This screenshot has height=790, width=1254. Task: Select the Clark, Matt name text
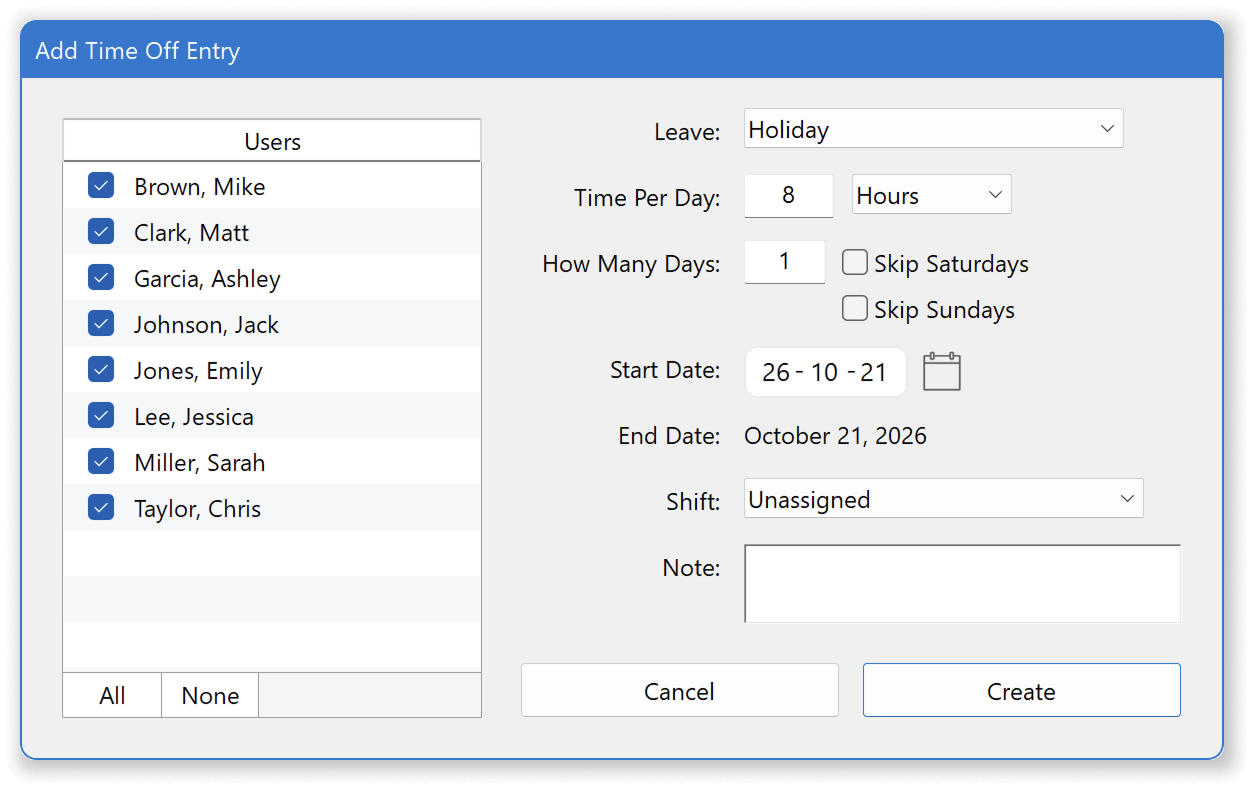point(191,233)
